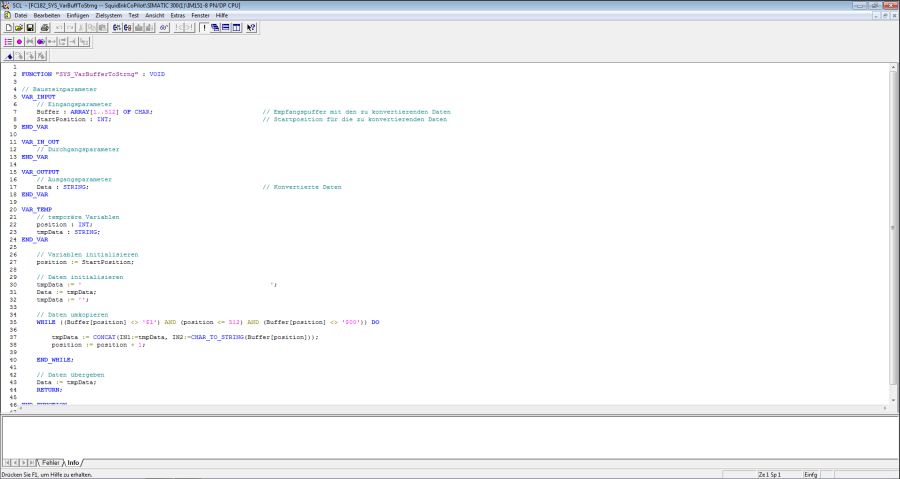Save the SCL source with the disk icon
The height and width of the screenshot is (479, 900).
tap(30, 28)
